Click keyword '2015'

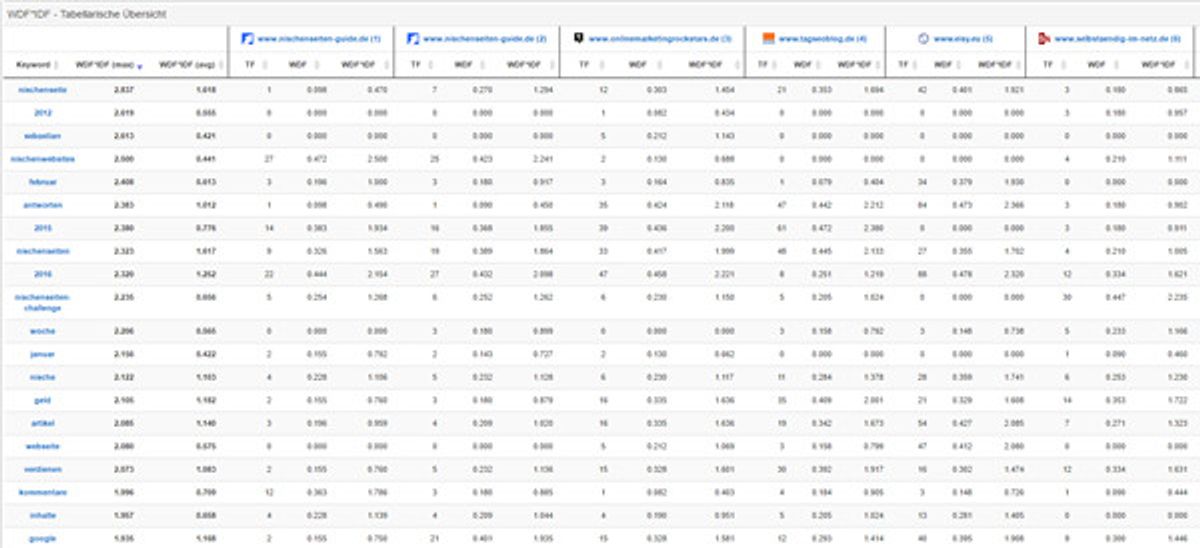43,228
